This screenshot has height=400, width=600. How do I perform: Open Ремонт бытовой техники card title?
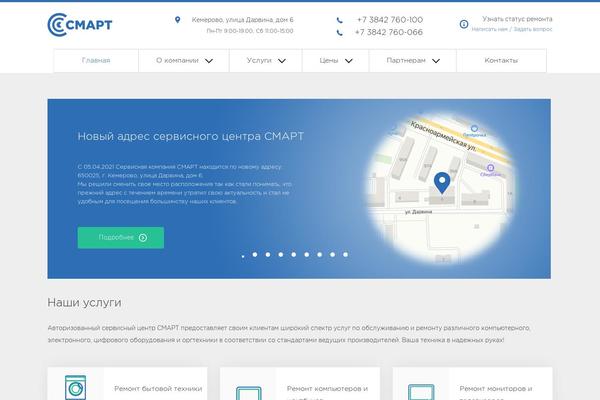(158, 389)
